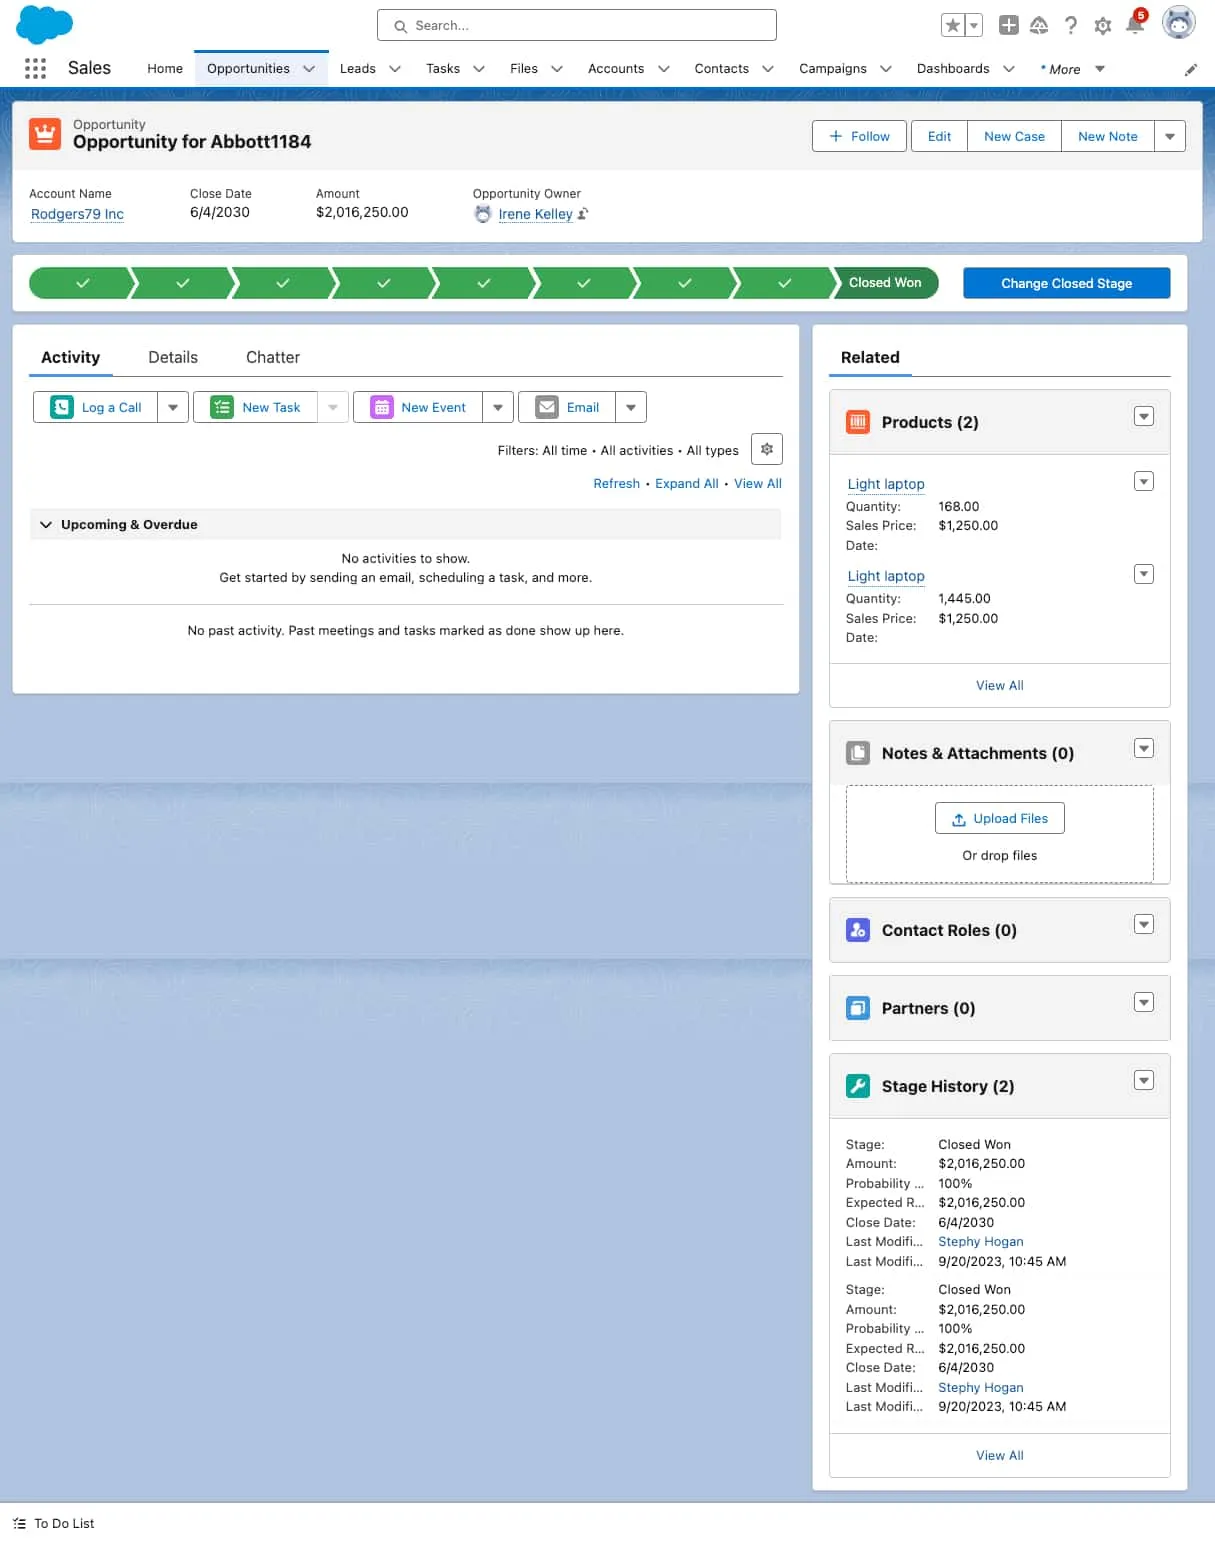Open the Campaigns navigation tab

pos(833,69)
